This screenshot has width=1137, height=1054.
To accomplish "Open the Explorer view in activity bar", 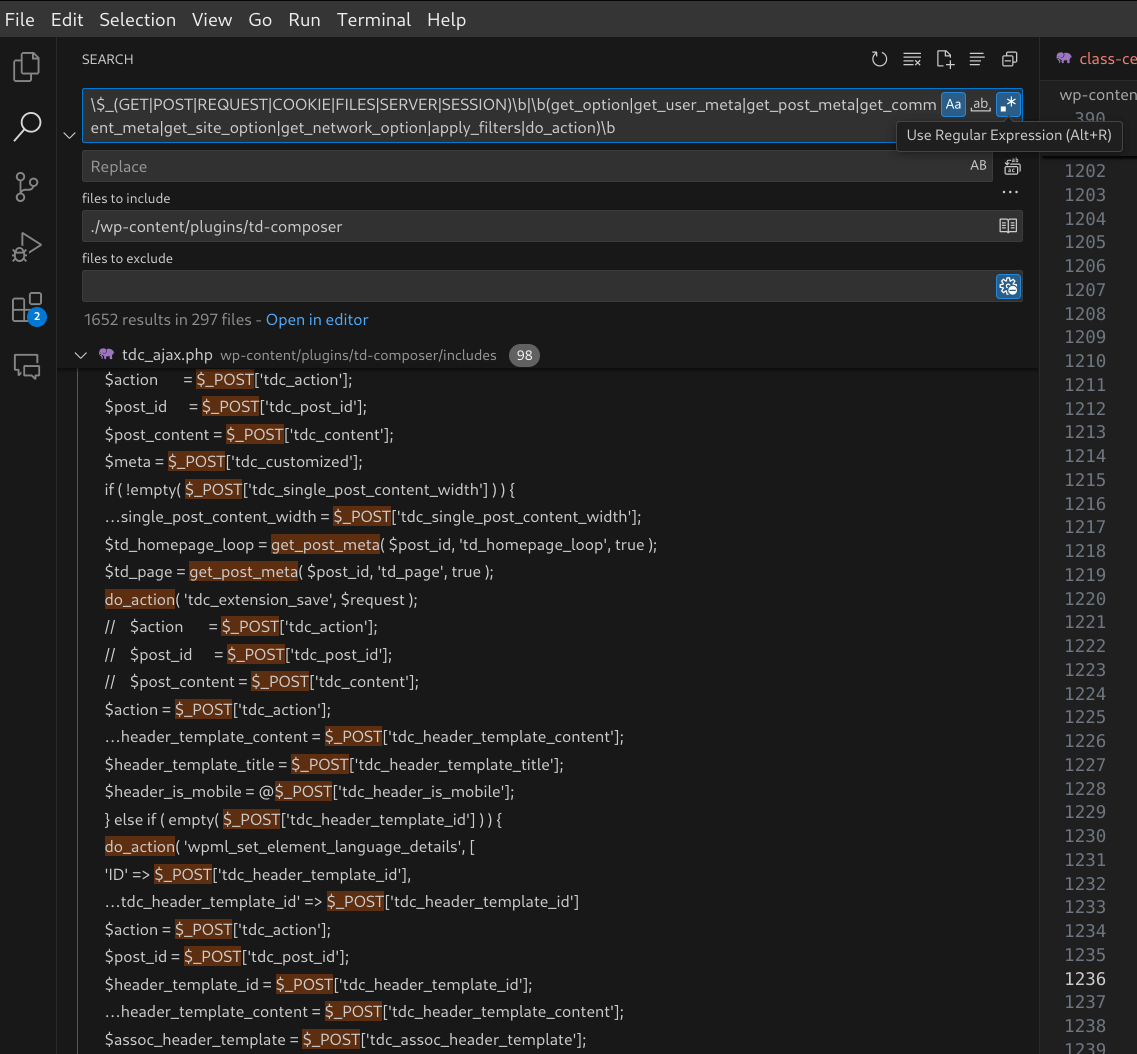I will pos(27,67).
